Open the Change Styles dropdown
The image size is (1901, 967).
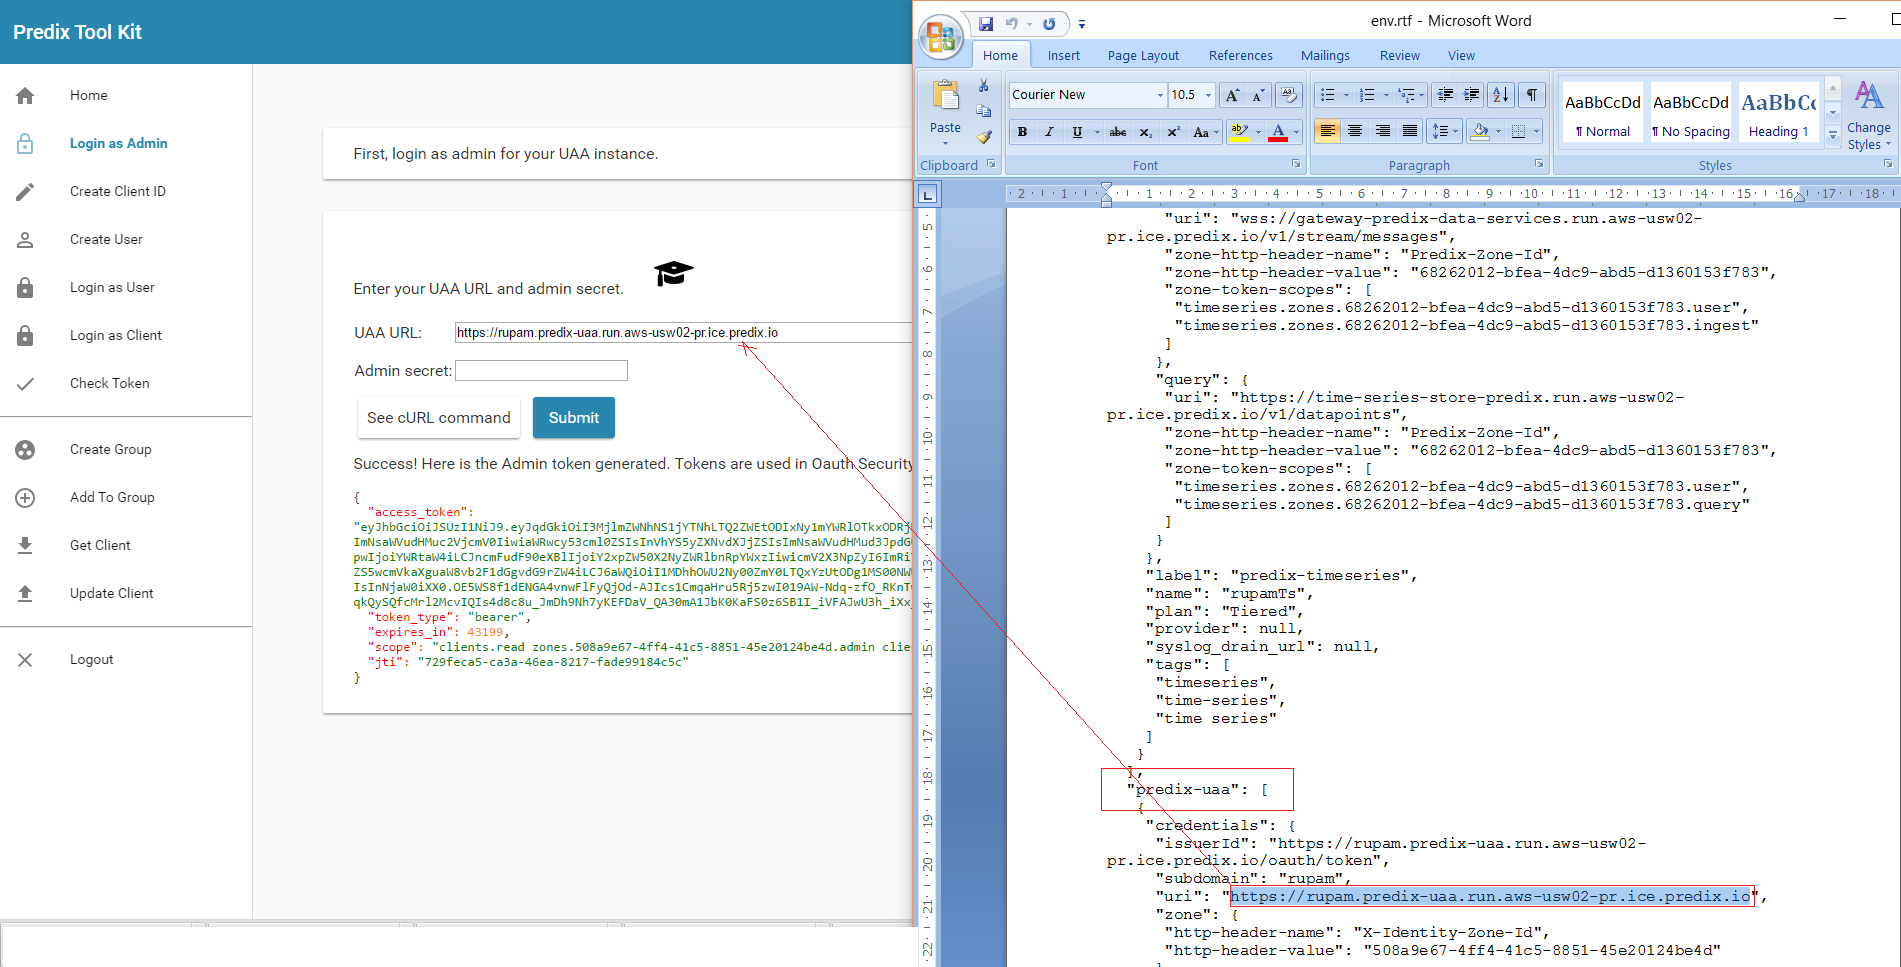[x=1868, y=115]
